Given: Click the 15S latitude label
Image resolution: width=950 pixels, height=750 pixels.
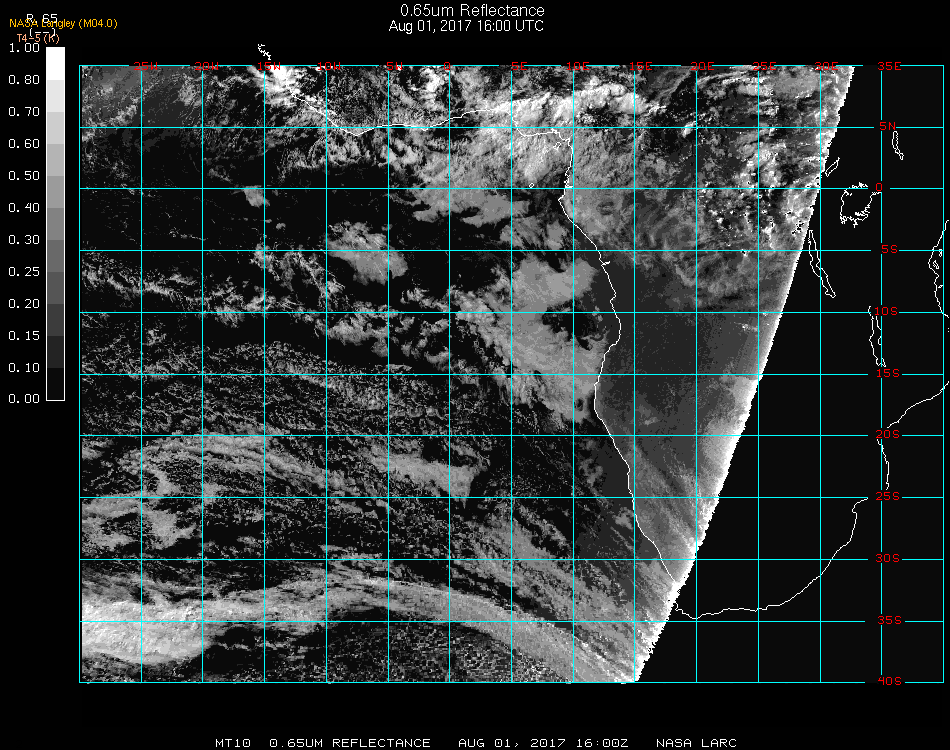Looking at the screenshot, I should (888, 373).
